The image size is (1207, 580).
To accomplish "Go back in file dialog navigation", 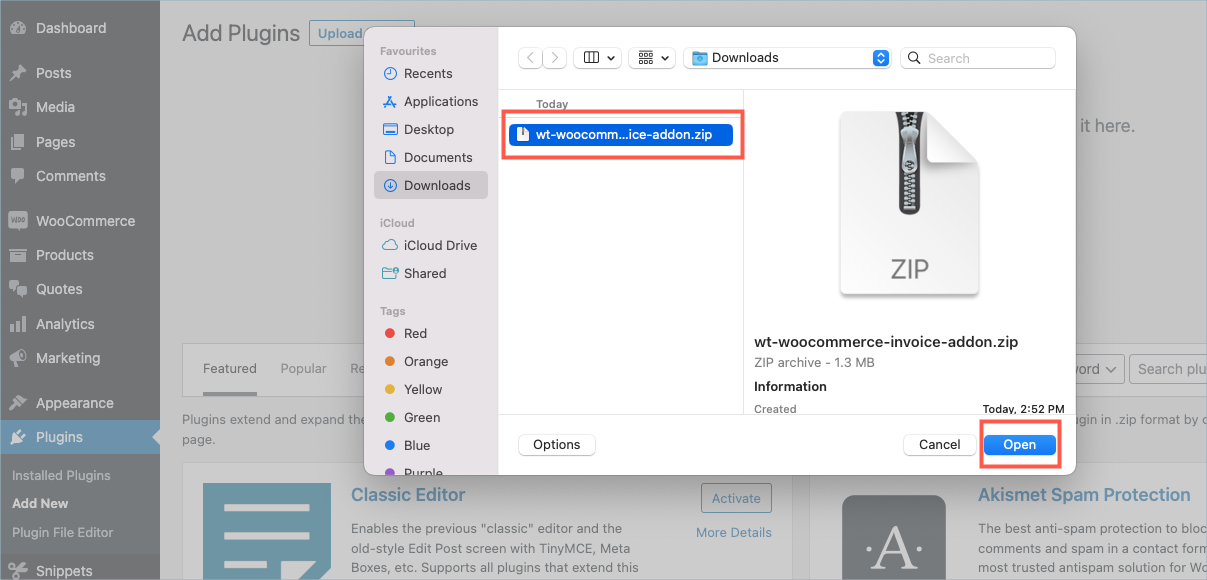I will (x=531, y=58).
